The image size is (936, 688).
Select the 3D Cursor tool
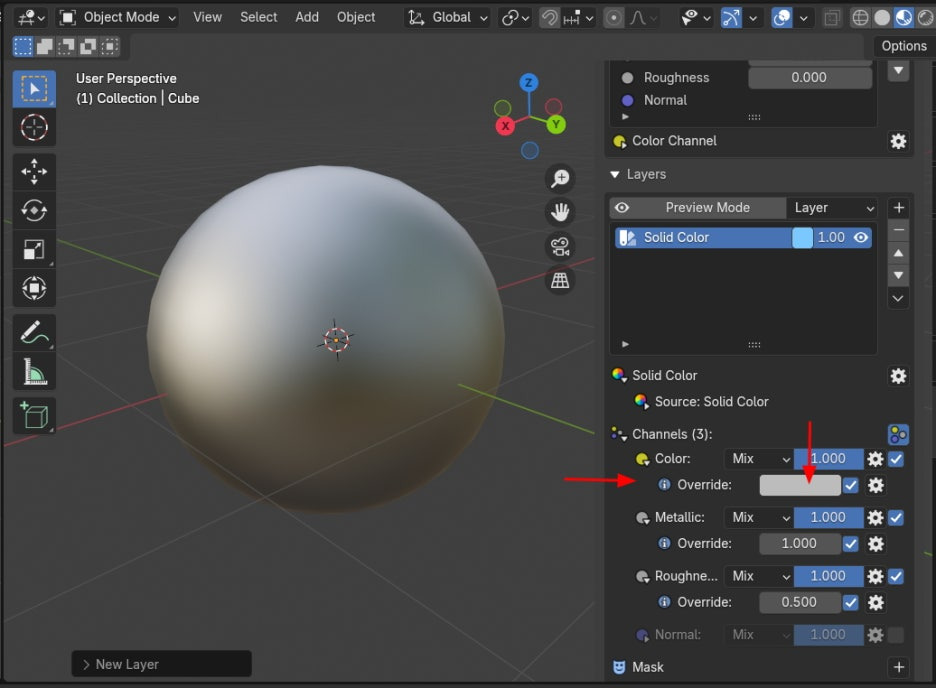click(x=34, y=127)
